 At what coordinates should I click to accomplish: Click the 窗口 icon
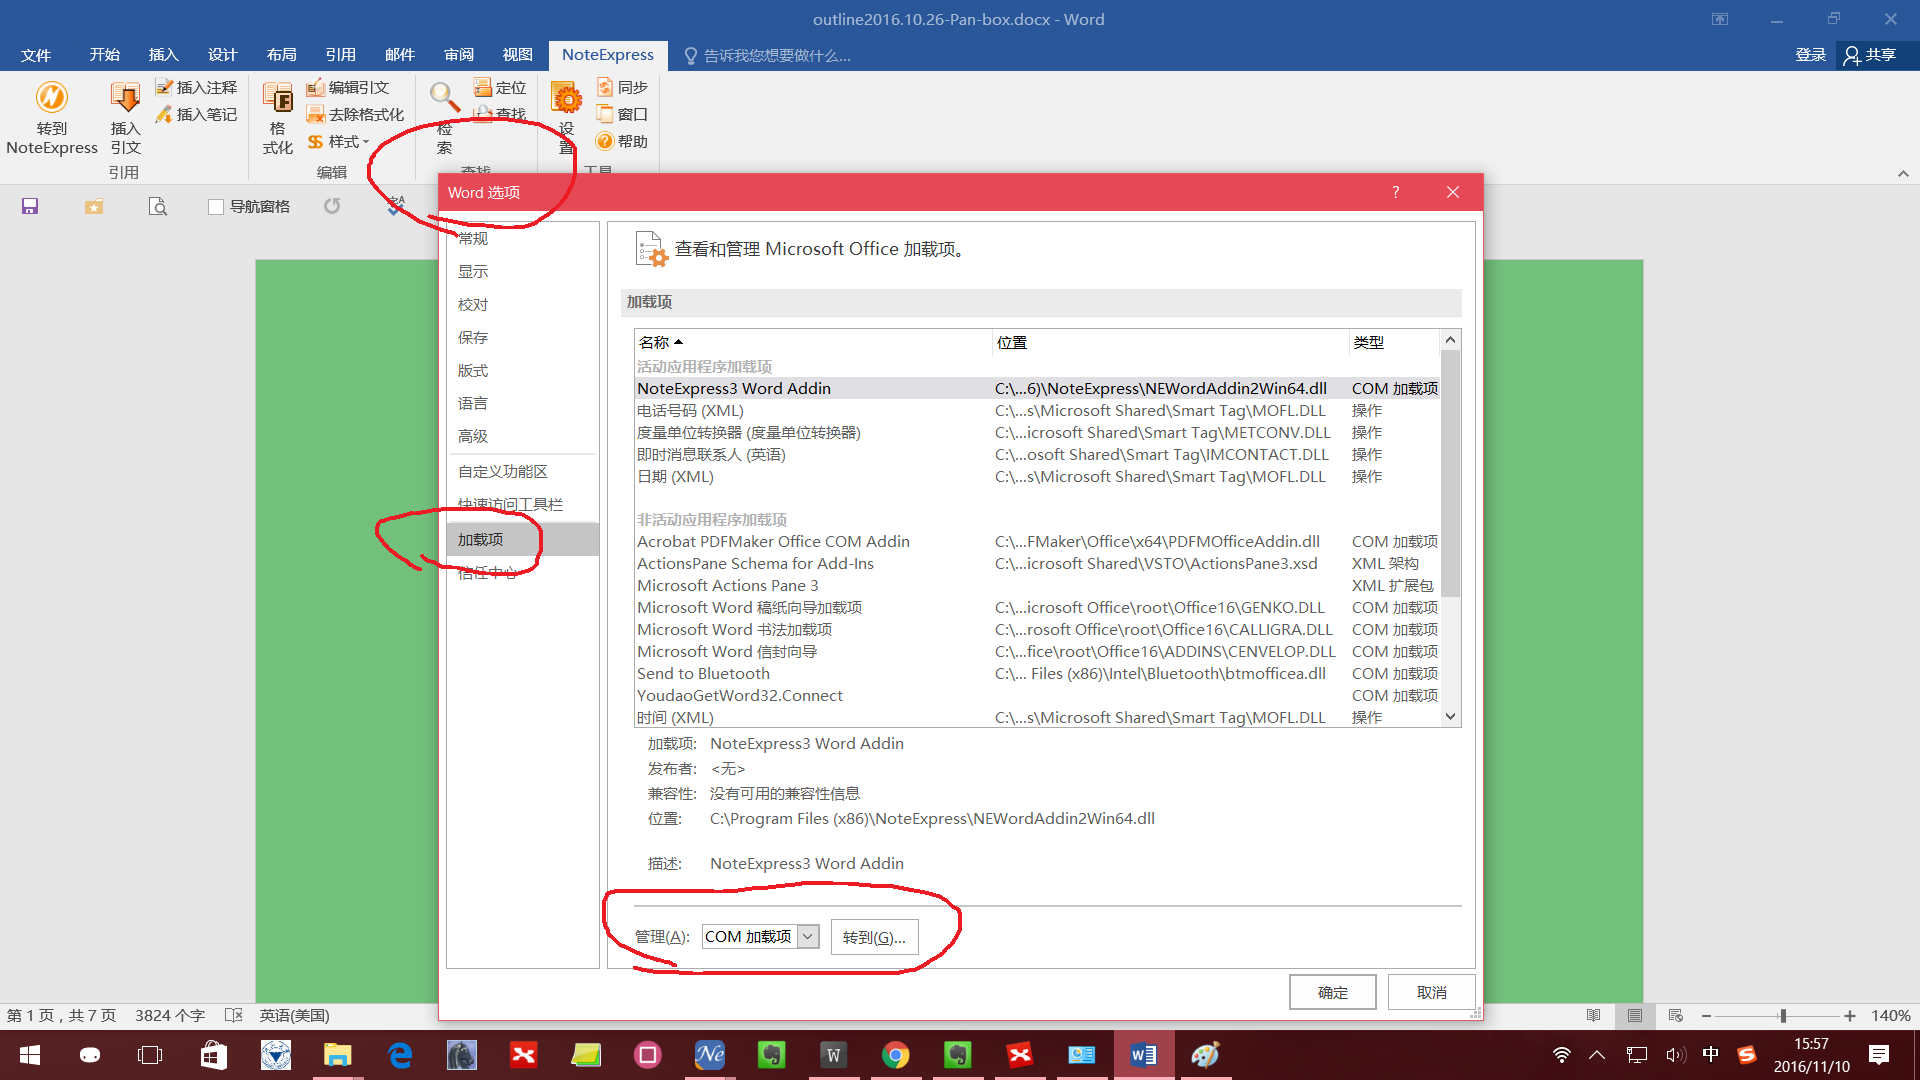622,115
